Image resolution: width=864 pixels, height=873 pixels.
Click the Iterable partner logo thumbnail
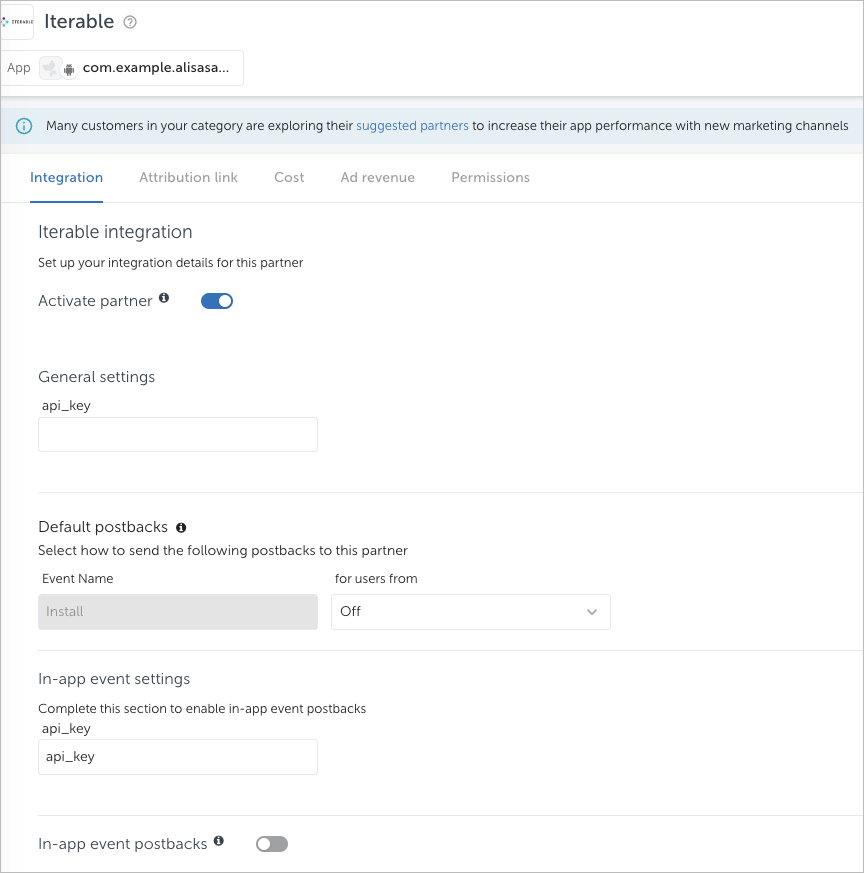17,22
